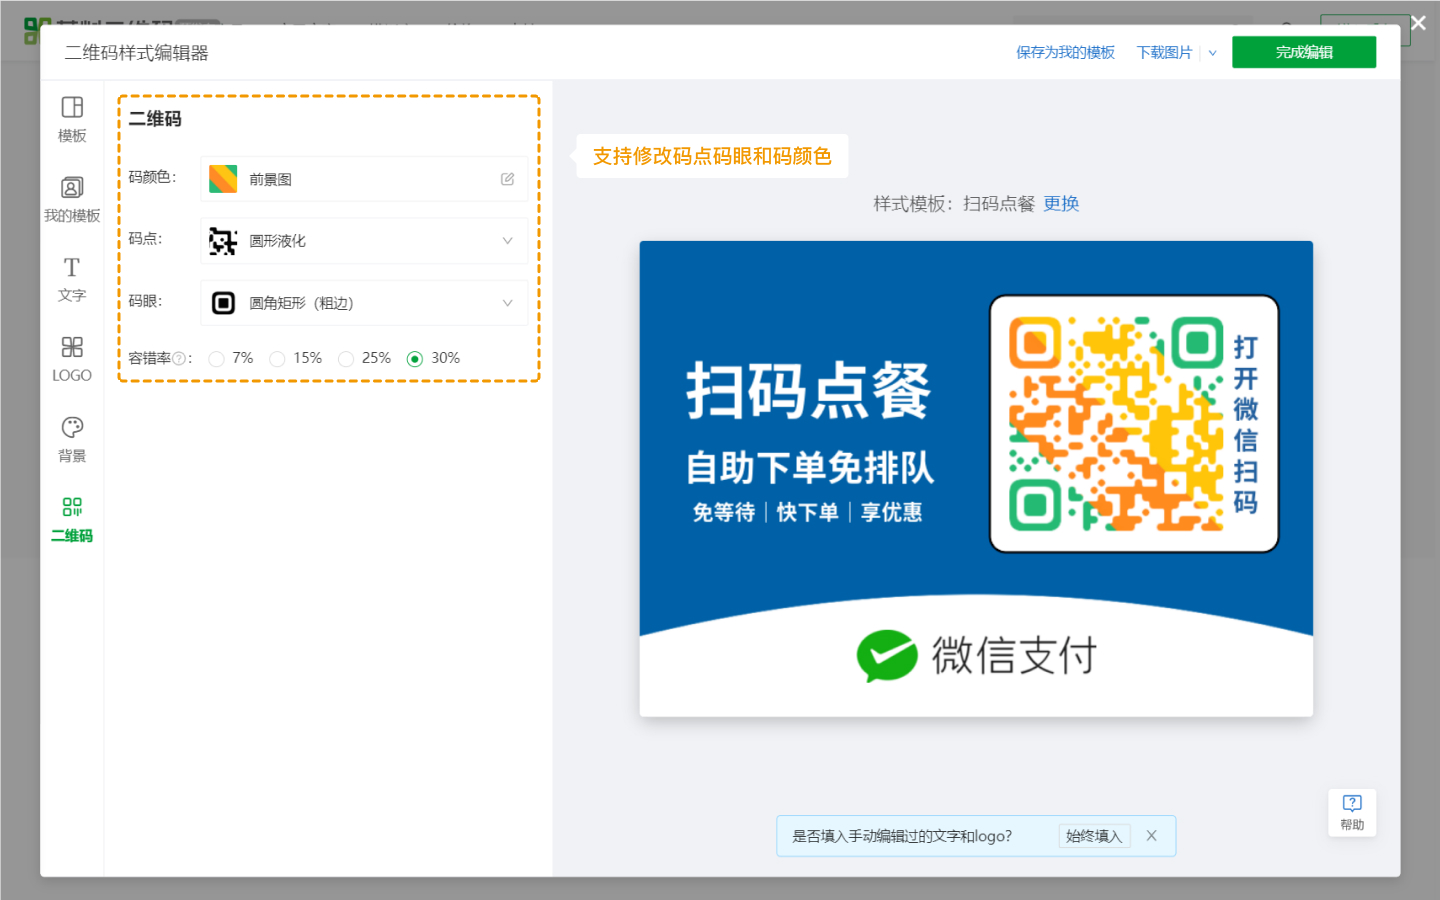The height and width of the screenshot is (900, 1440).
Task: Open the 文字 text sidebar tab
Action: tap(72, 280)
